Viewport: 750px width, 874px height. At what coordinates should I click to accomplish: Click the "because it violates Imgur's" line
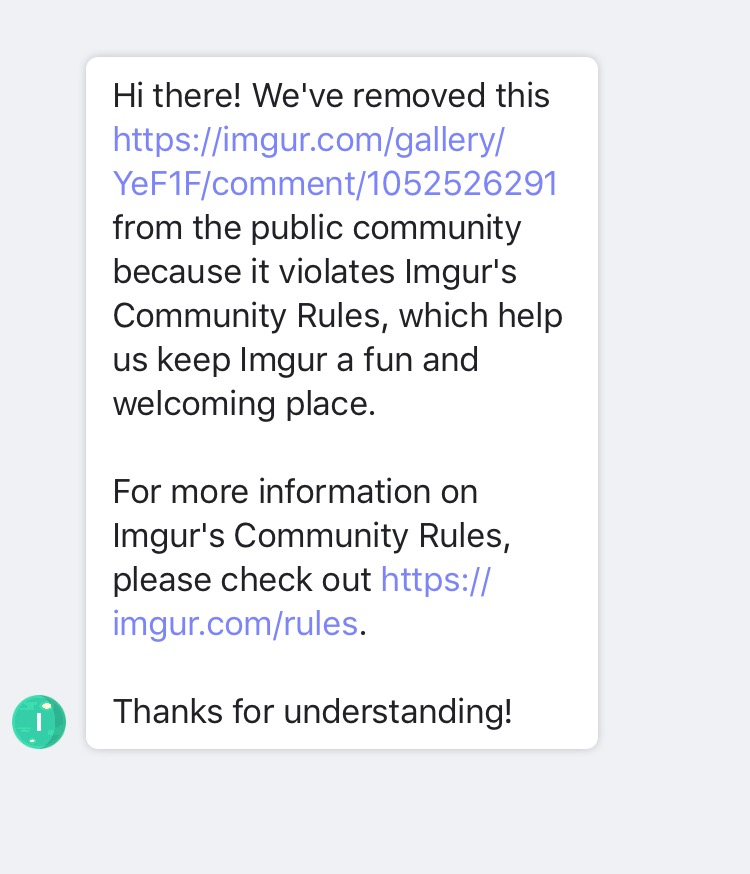[x=314, y=272]
